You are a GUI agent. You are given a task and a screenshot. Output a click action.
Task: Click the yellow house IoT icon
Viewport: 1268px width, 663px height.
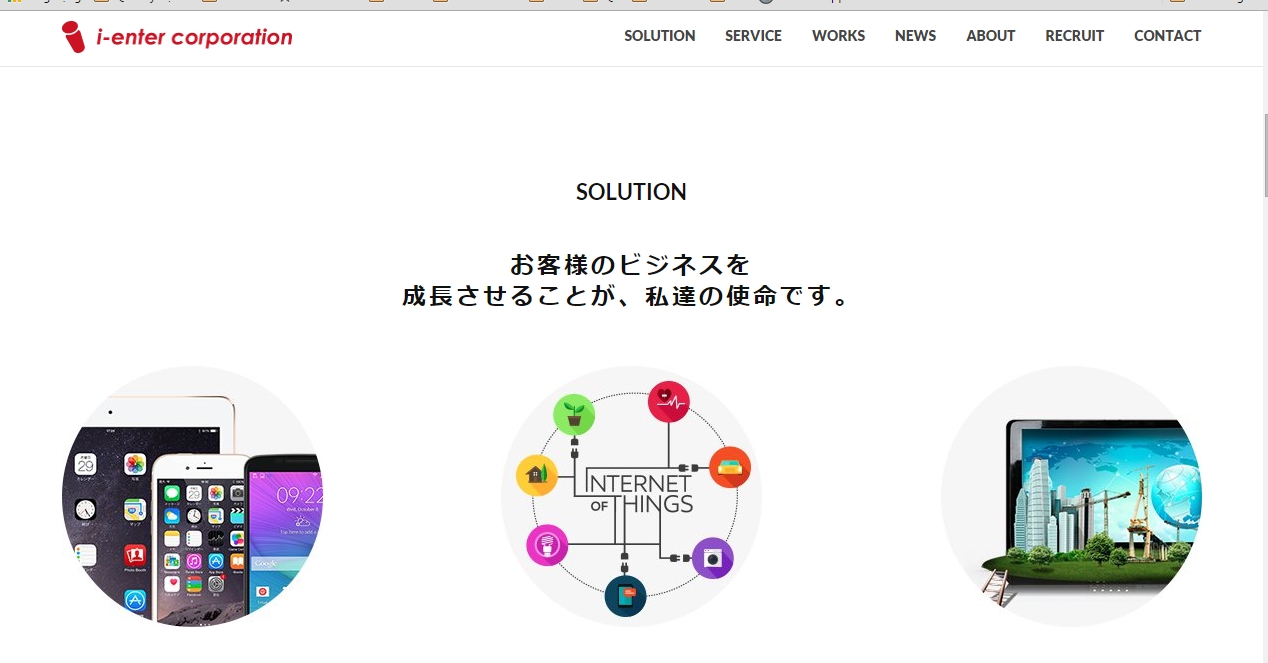(x=537, y=475)
